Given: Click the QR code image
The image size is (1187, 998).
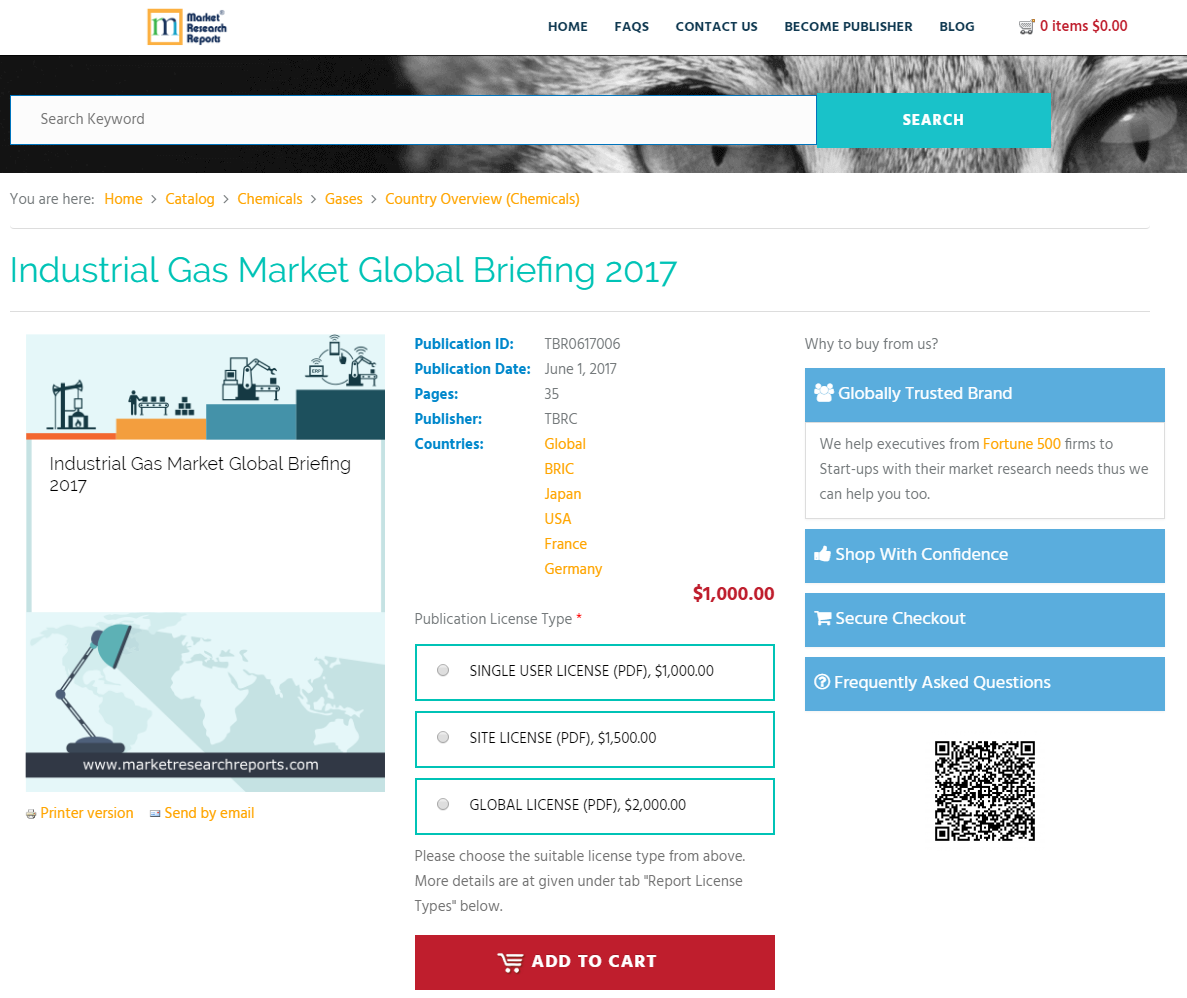Looking at the screenshot, I should (984, 790).
